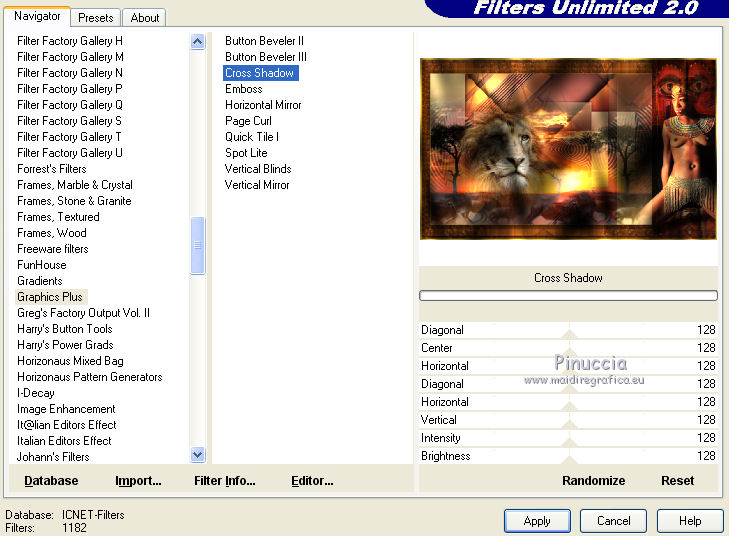
Task: Choose Emboss filter
Action: tap(244, 89)
